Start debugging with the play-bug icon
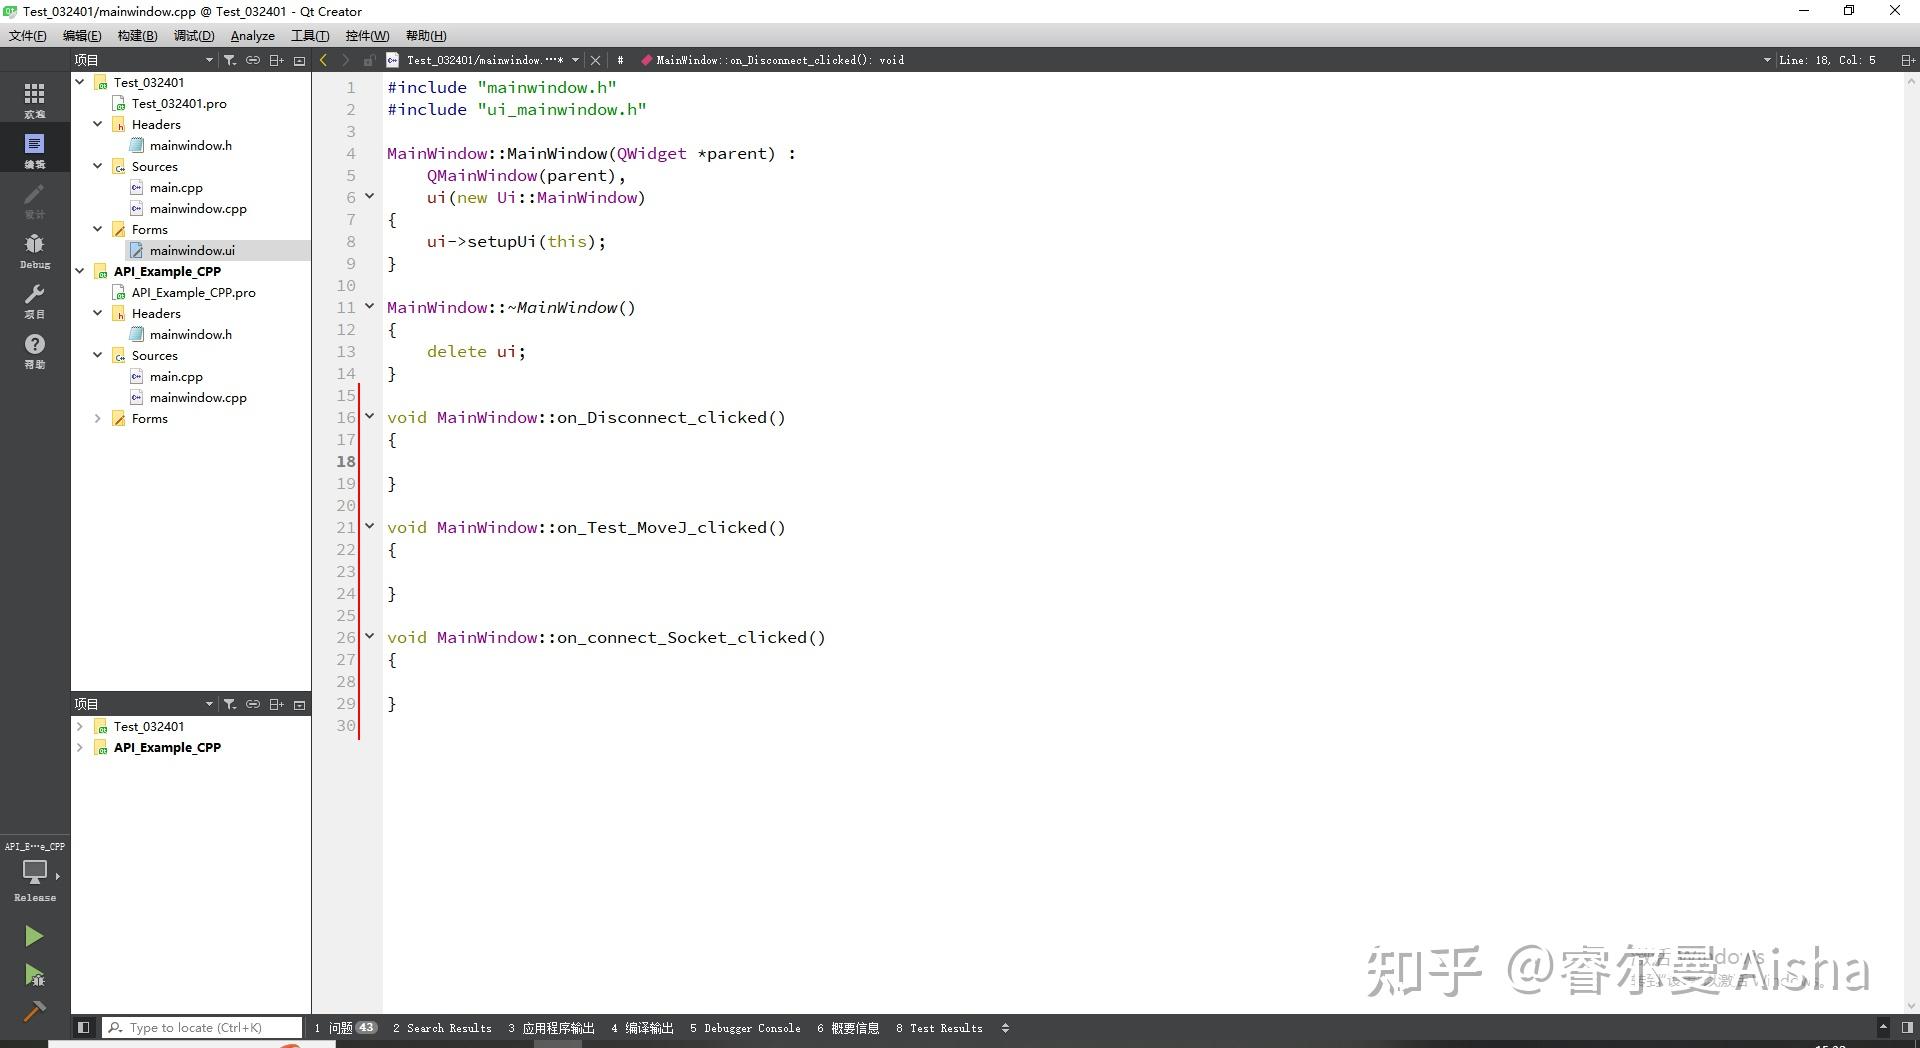 [34, 975]
